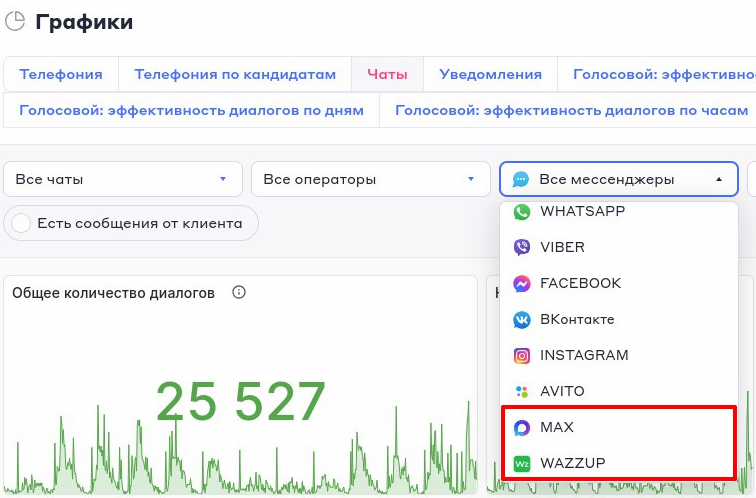Choose WHATSAPP from messenger list

(x=619, y=211)
